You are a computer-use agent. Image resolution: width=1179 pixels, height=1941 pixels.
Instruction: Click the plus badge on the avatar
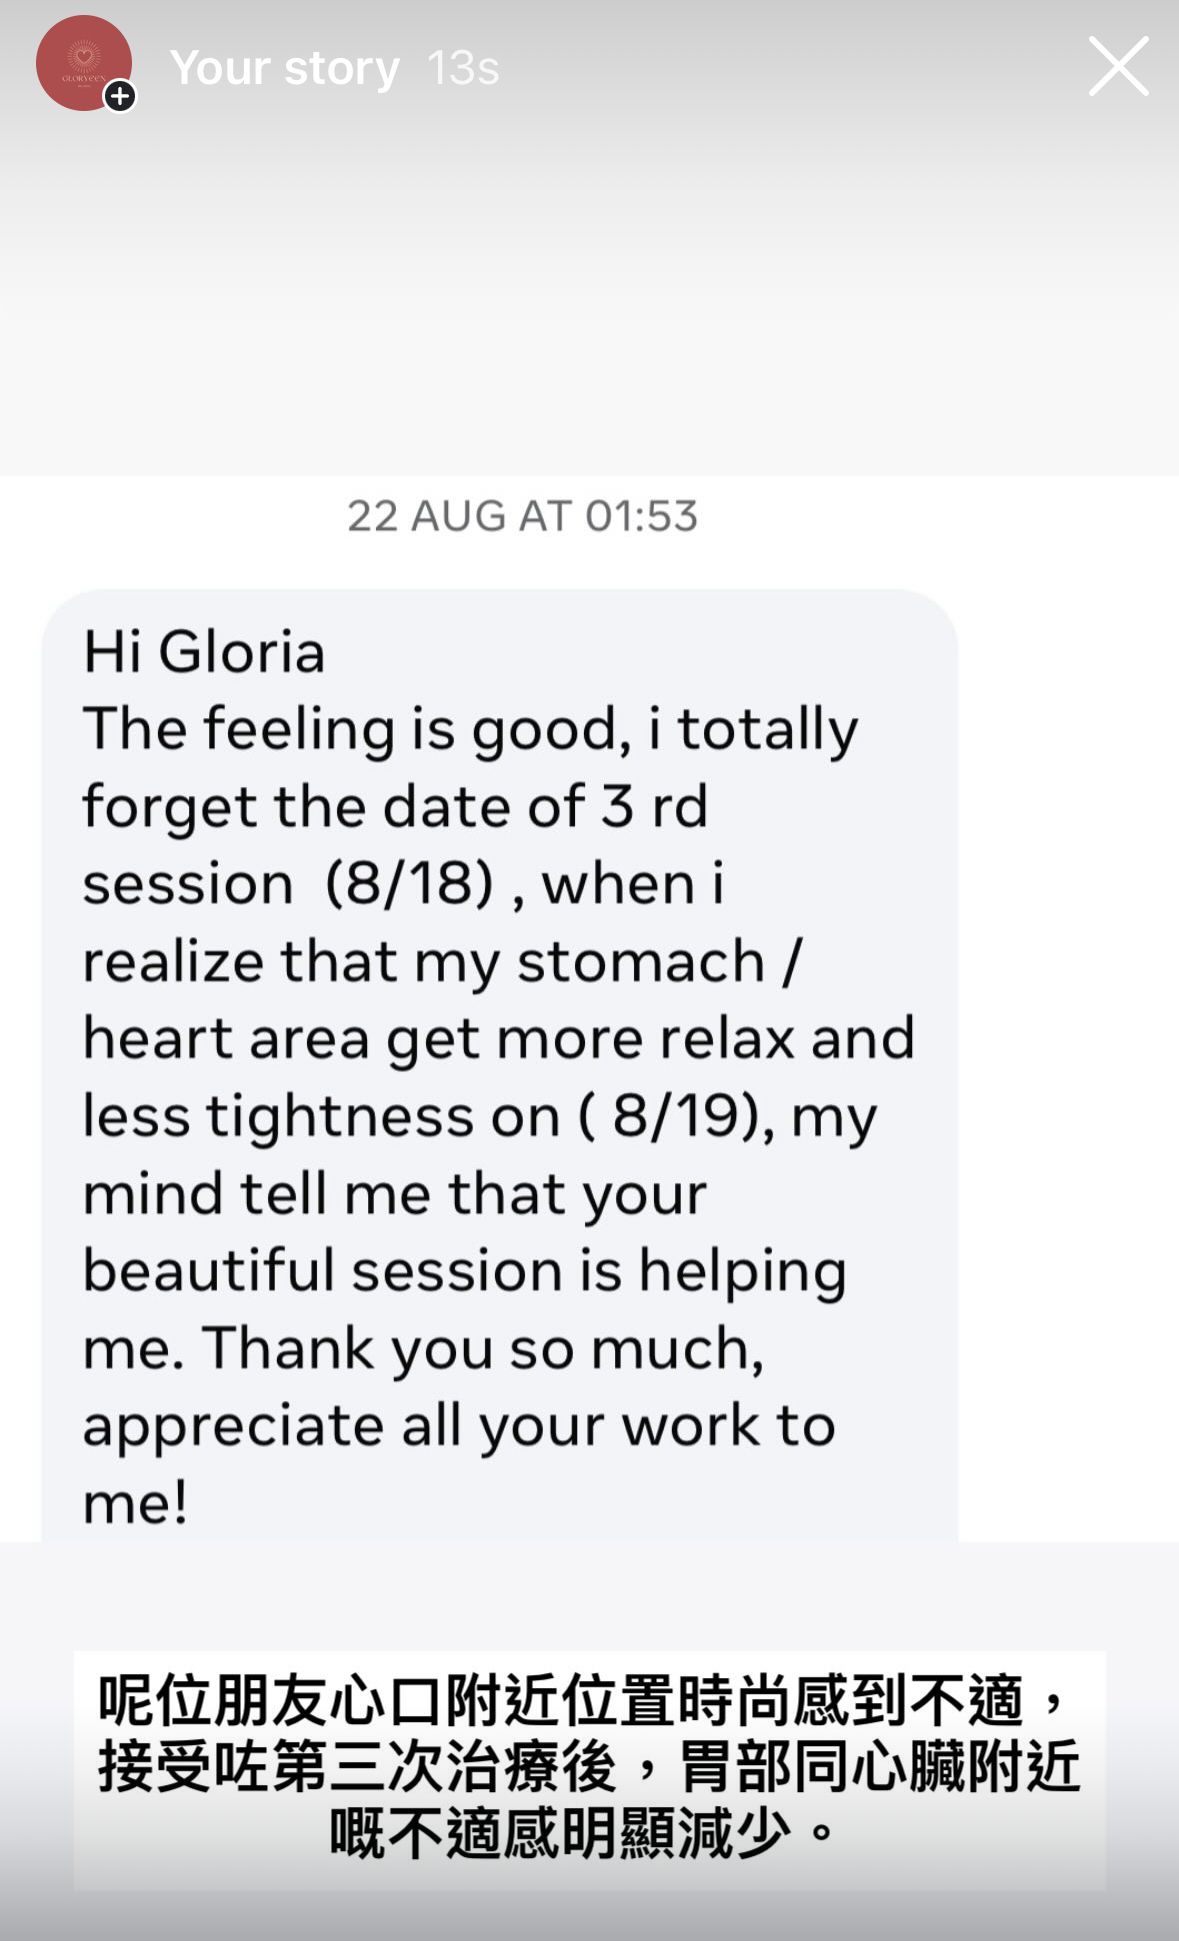[x=120, y=96]
